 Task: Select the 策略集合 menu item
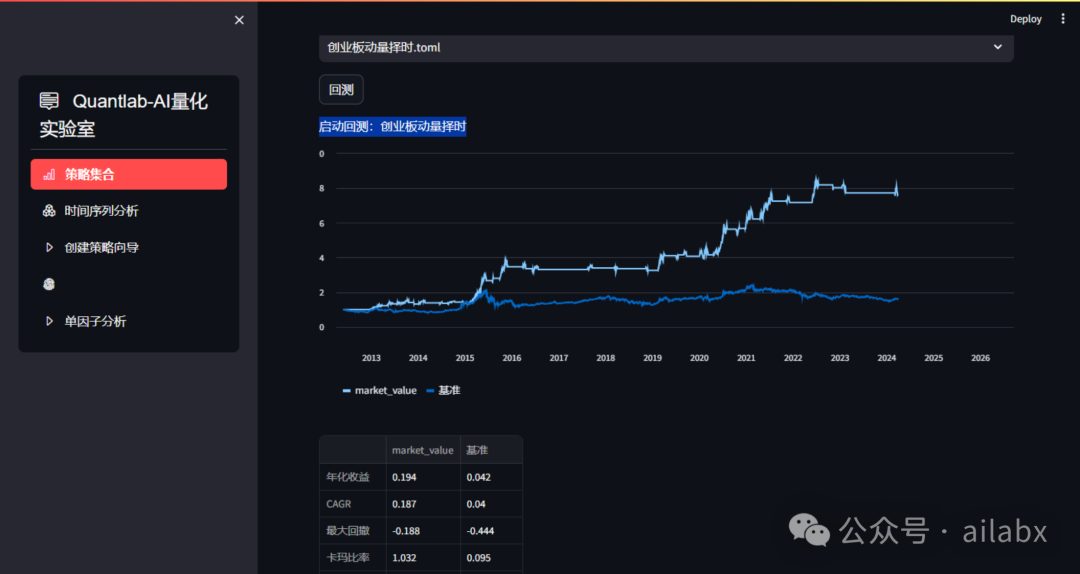pyautogui.click(x=129, y=174)
